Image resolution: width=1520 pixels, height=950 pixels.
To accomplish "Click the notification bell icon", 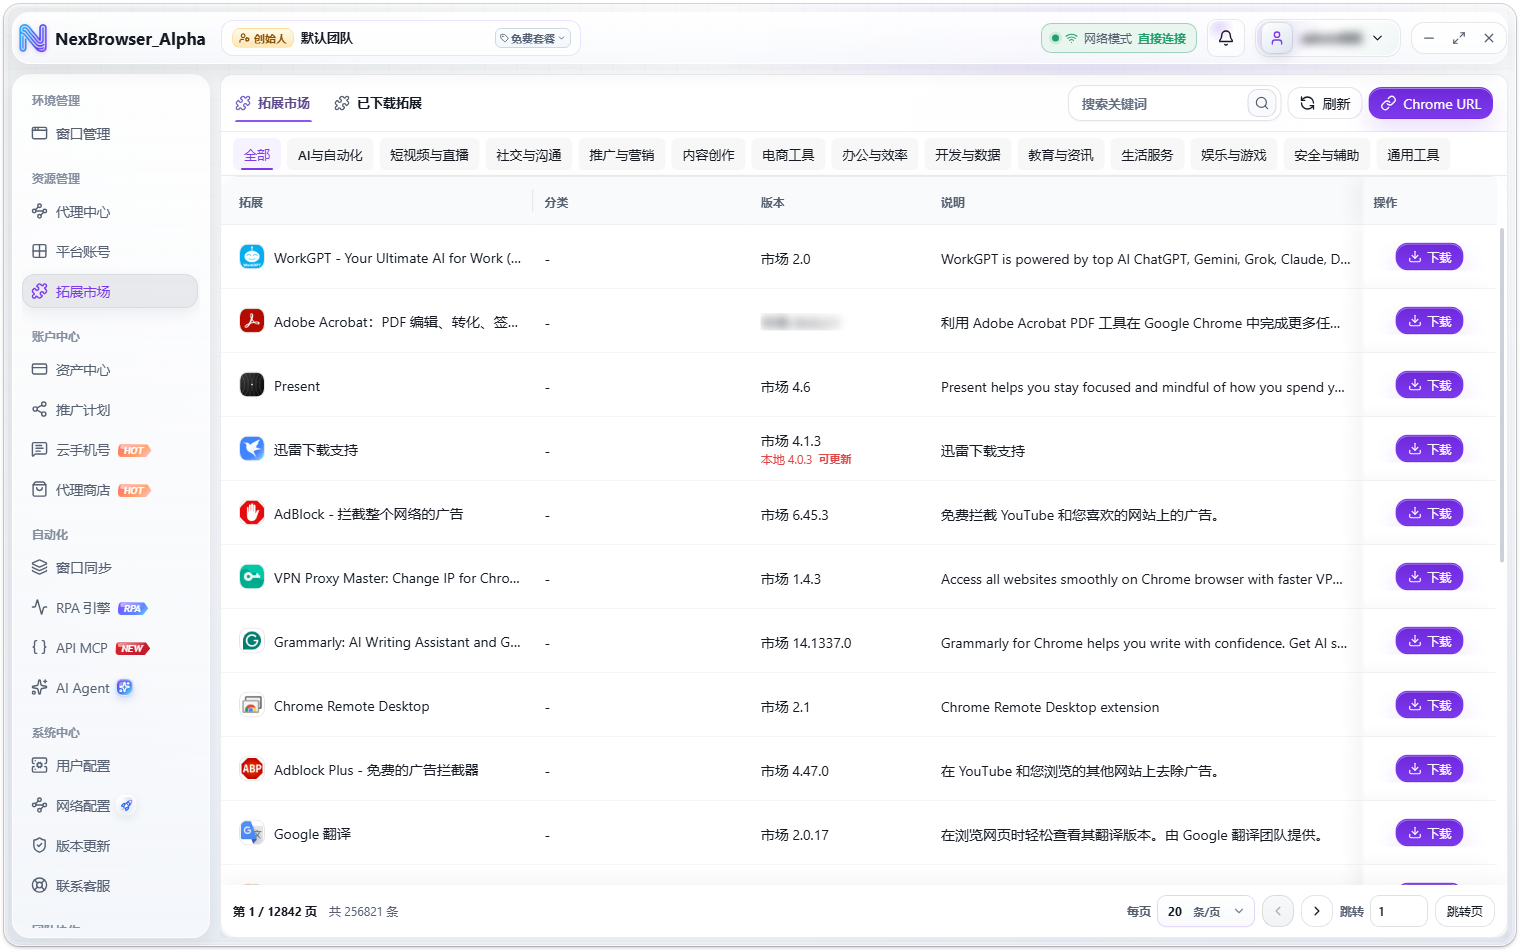I will (x=1225, y=38).
